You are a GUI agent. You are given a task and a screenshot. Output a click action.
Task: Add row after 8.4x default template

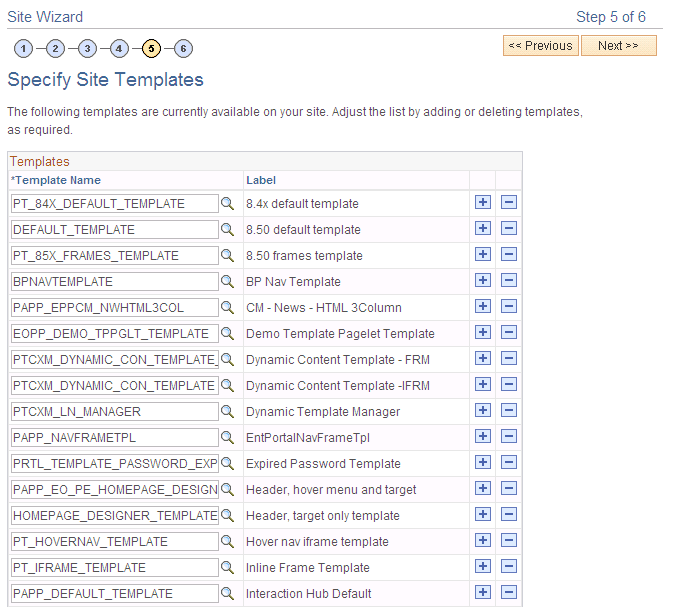pyautogui.click(x=483, y=202)
